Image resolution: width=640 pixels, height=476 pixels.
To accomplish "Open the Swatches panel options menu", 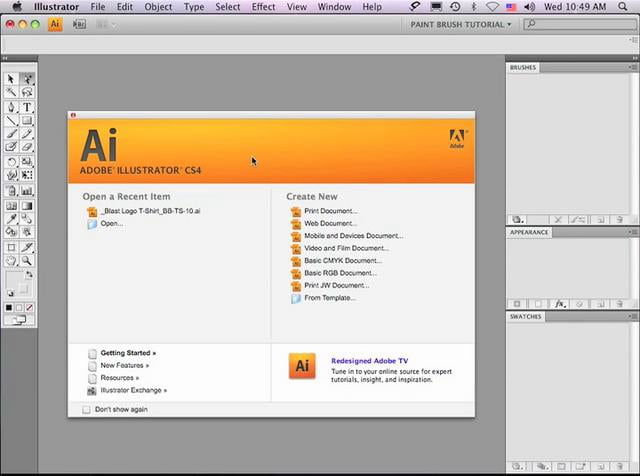I will click(633, 316).
